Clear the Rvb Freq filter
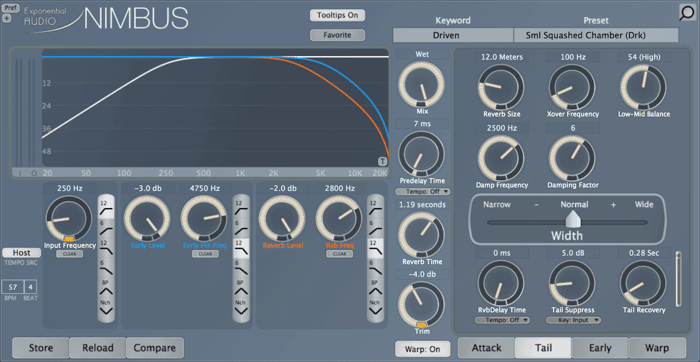 (339, 254)
